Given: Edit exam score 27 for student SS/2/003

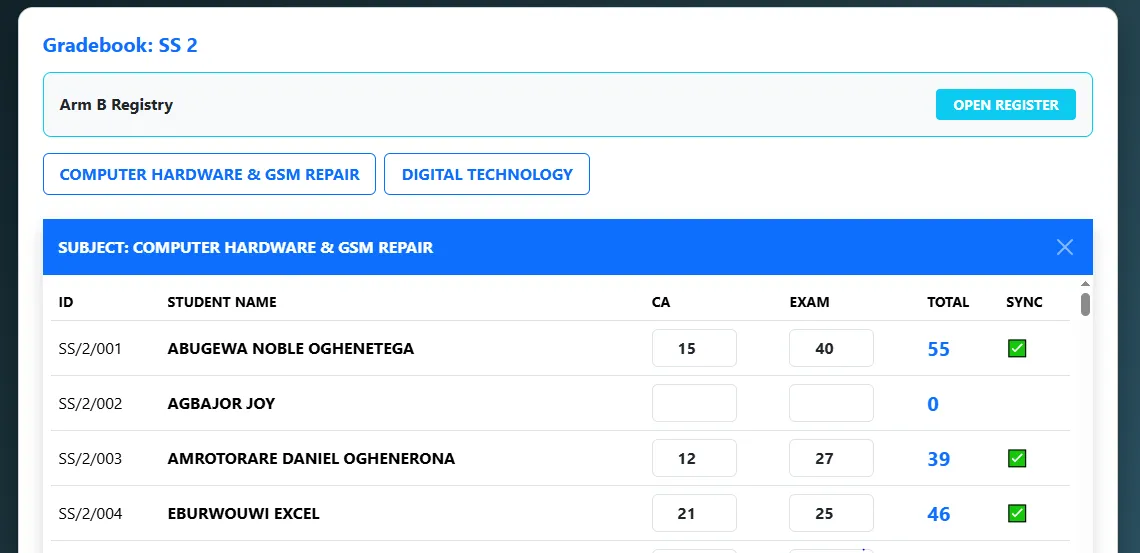Looking at the screenshot, I should [x=831, y=459].
